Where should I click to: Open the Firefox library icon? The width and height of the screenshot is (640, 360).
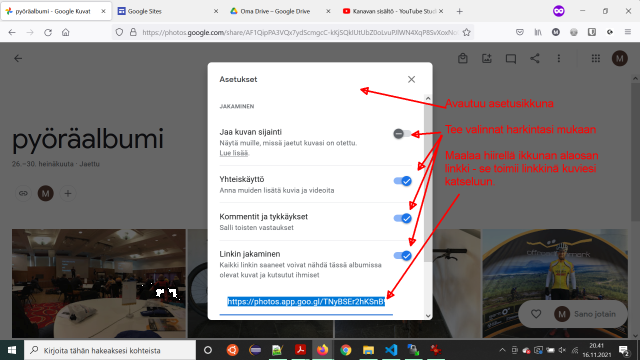pyautogui.click(x=538, y=32)
